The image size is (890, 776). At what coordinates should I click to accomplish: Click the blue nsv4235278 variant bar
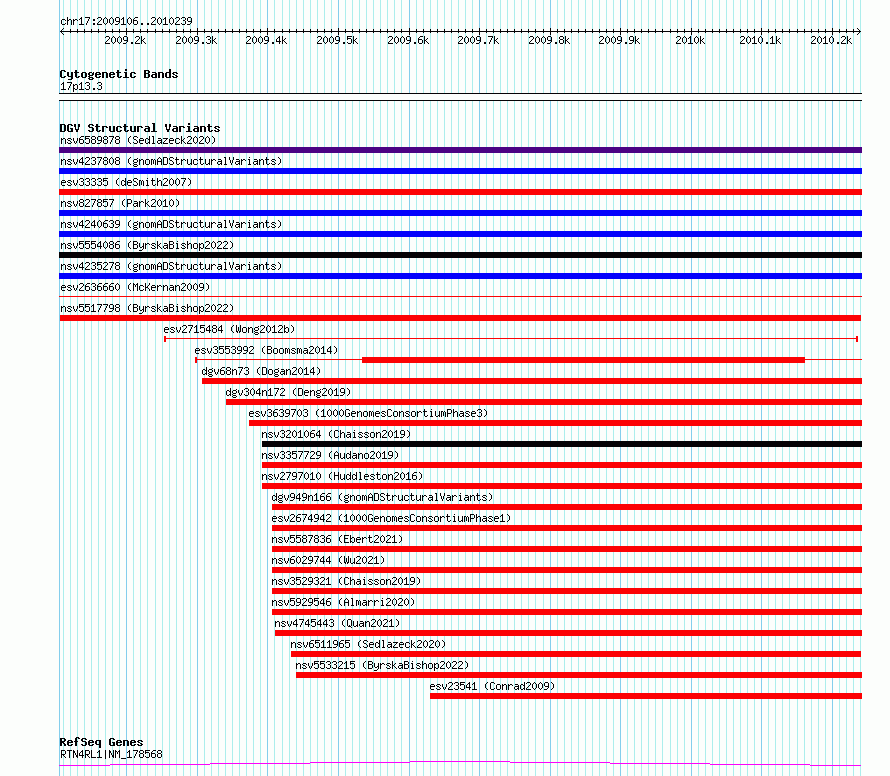[x=460, y=276]
